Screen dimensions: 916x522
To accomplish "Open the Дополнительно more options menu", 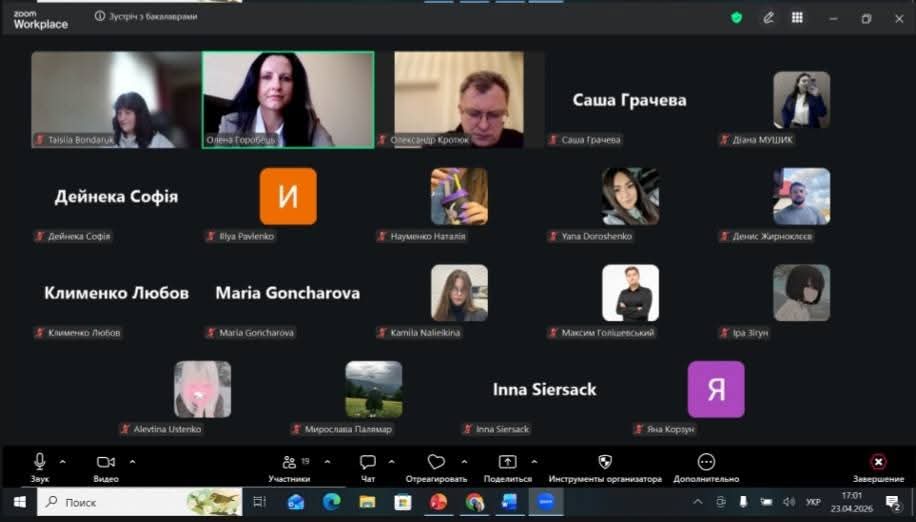I will pos(706,462).
